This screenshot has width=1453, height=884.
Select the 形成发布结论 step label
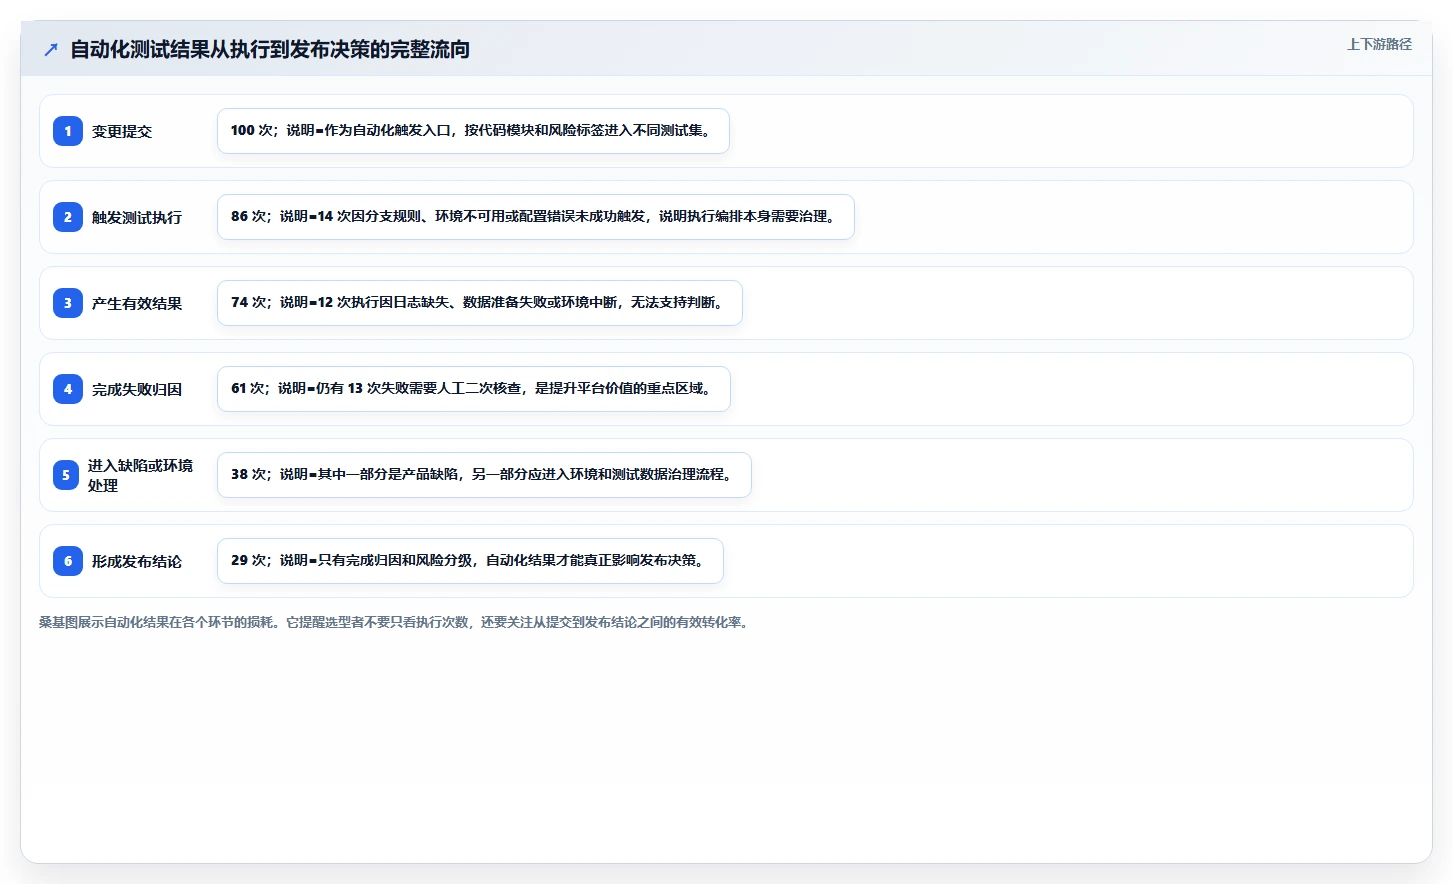pyautogui.click(x=137, y=561)
